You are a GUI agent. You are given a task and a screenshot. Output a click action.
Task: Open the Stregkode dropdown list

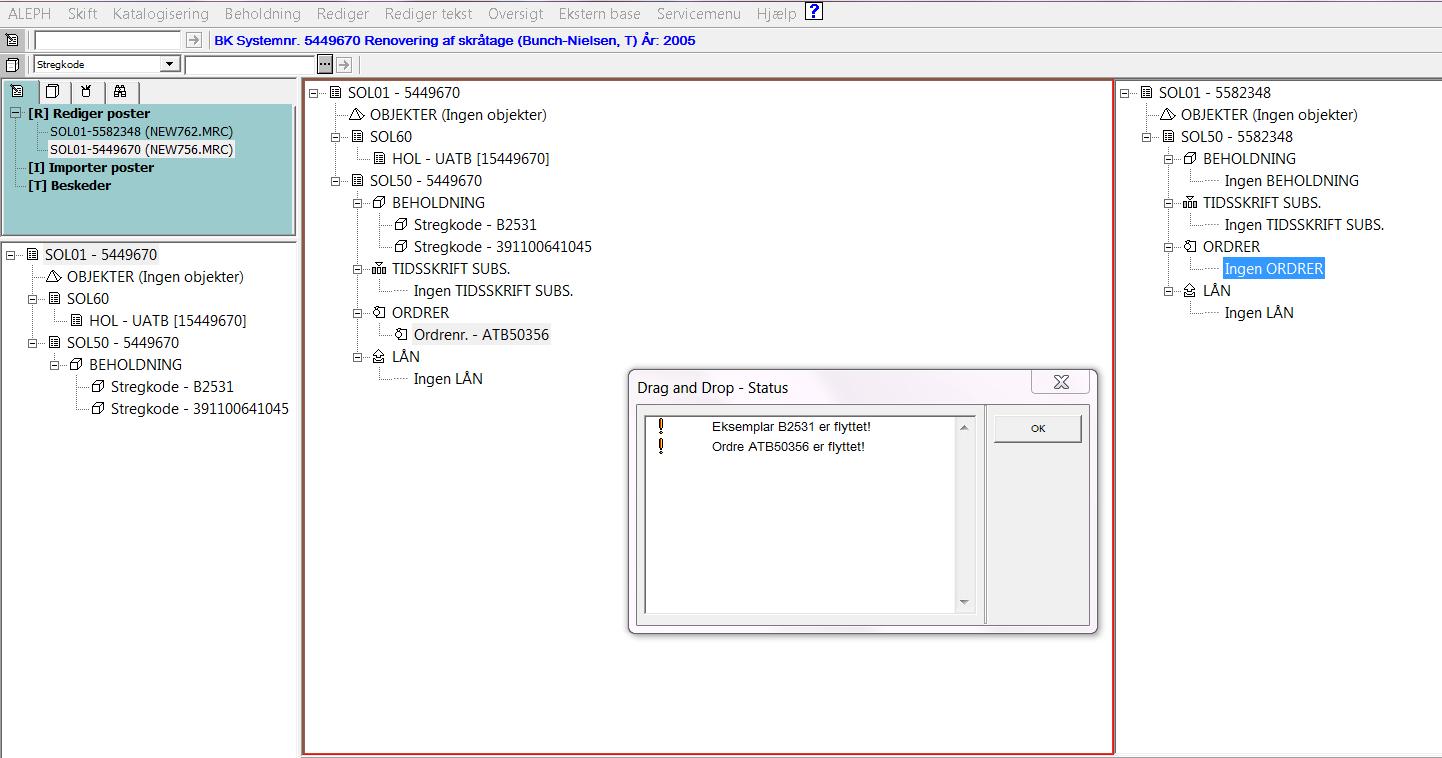(169, 64)
